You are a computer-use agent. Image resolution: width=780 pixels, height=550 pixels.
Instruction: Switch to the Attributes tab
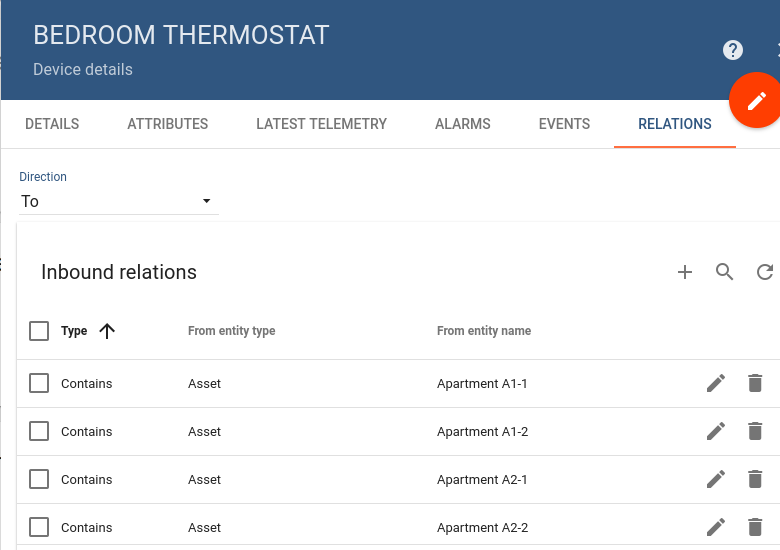(168, 124)
